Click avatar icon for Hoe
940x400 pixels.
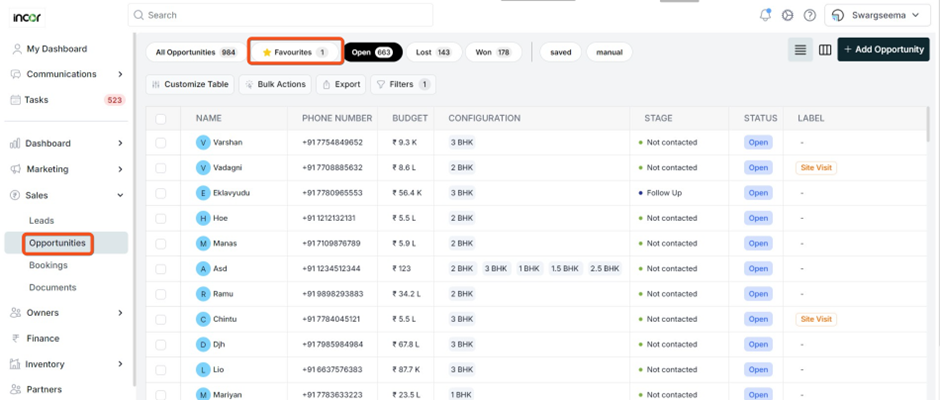(x=203, y=218)
